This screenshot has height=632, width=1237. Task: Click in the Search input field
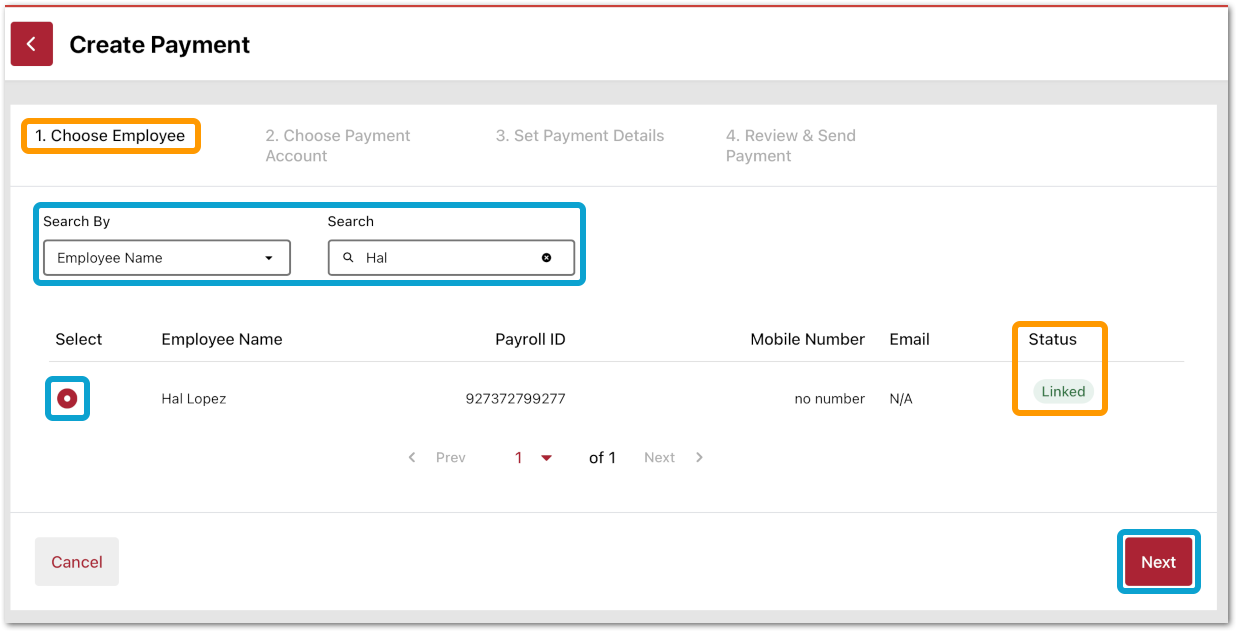tap(445, 258)
